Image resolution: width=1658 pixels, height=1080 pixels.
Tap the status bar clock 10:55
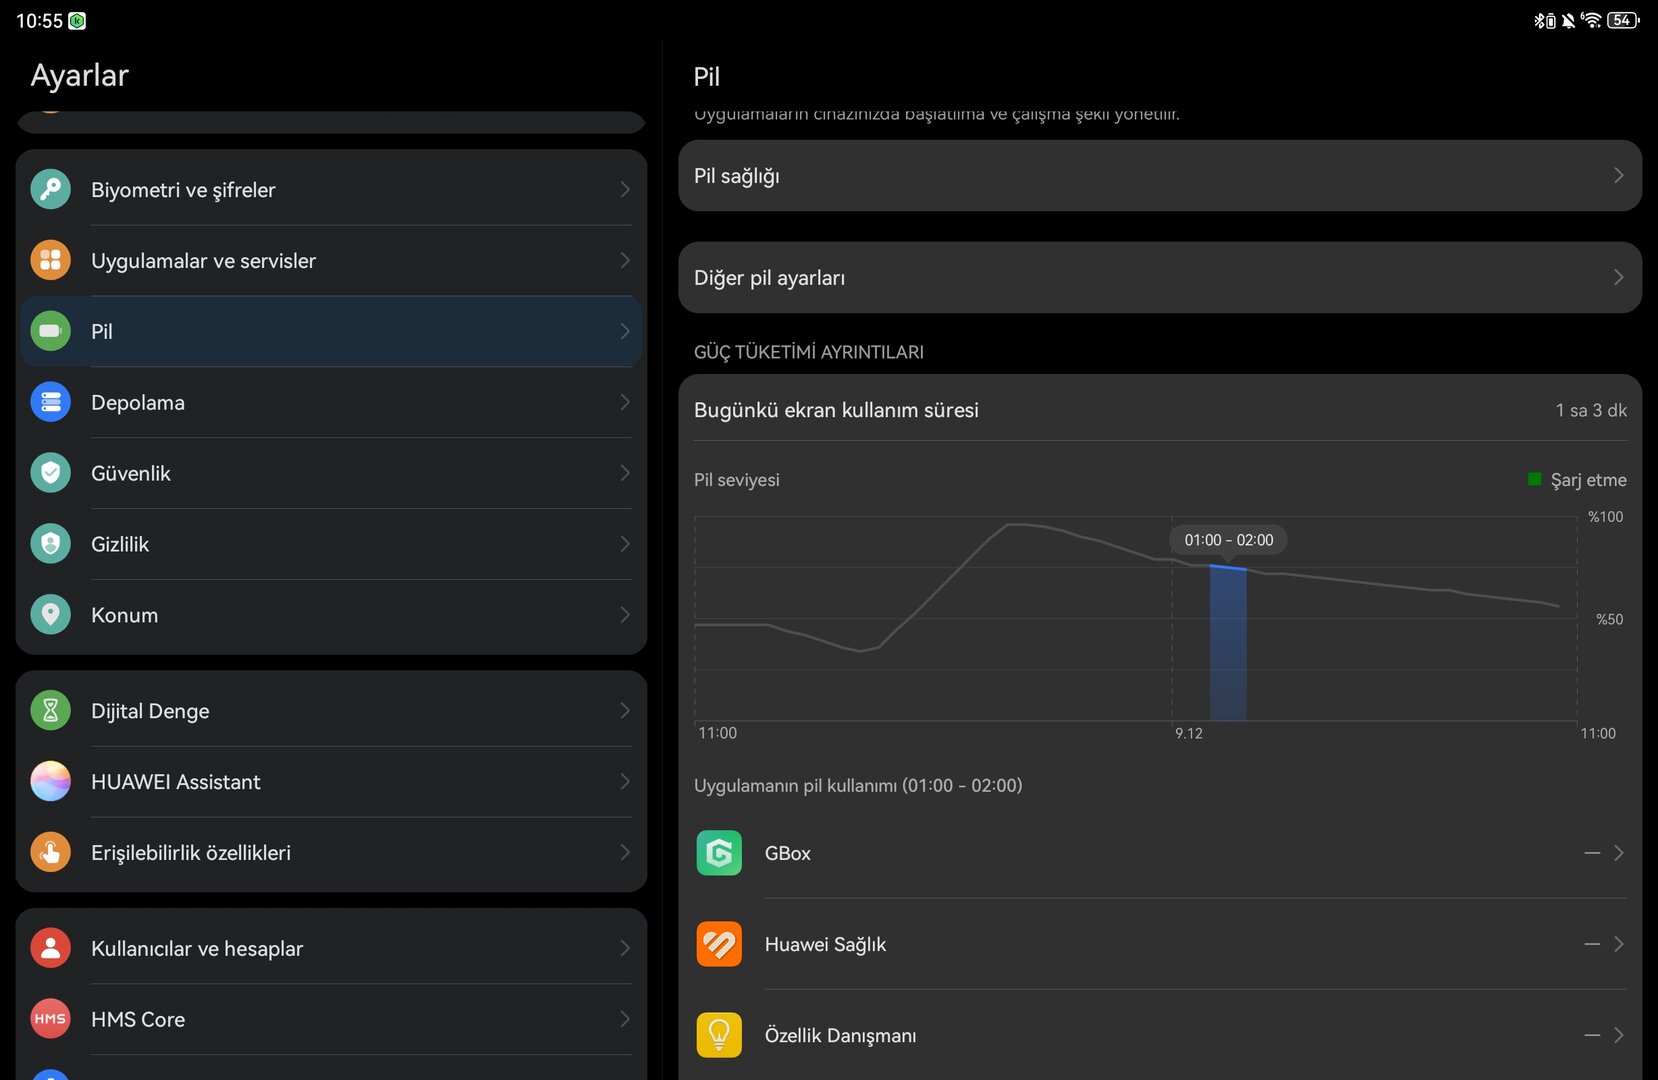point(39,21)
